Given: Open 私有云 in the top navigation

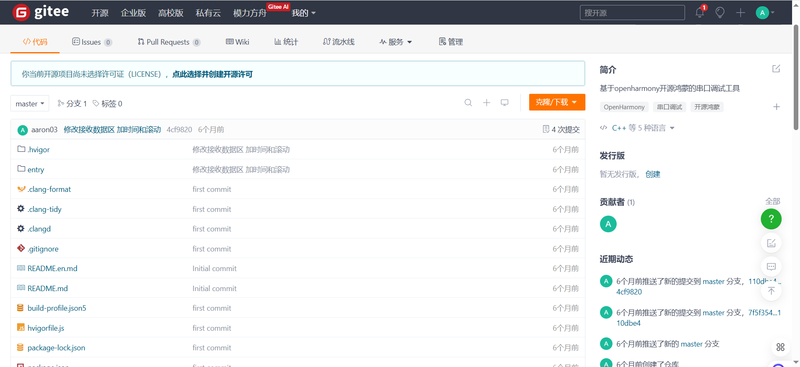Looking at the screenshot, I should (208, 13).
